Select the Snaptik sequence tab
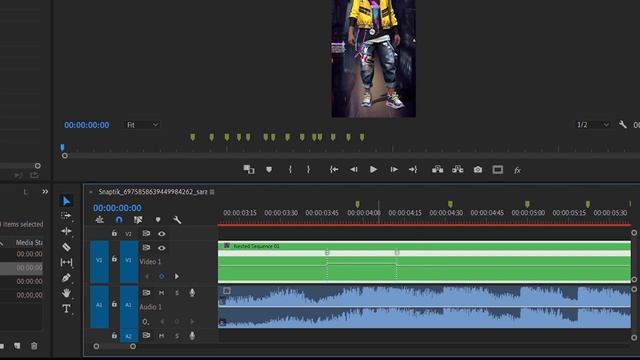The image size is (640, 360). click(153, 192)
